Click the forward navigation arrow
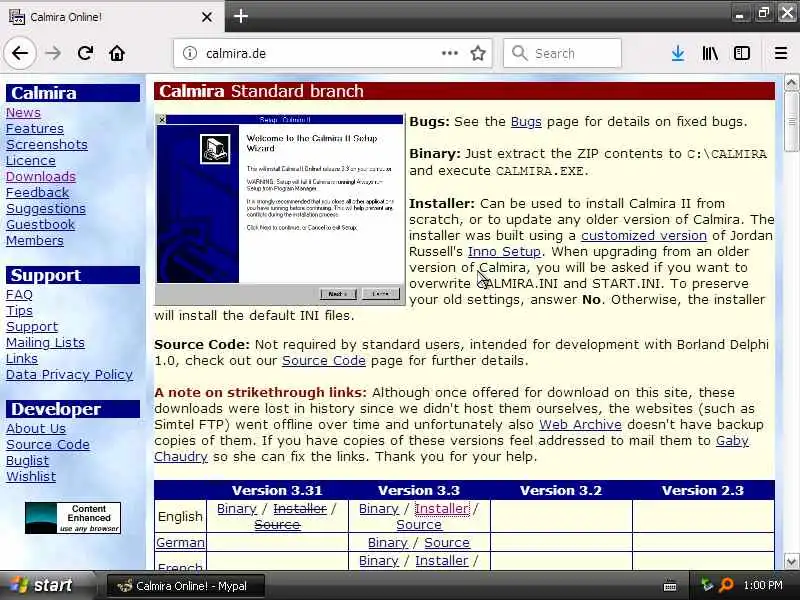Image resolution: width=800 pixels, height=600 pixels. coord(53,53)
